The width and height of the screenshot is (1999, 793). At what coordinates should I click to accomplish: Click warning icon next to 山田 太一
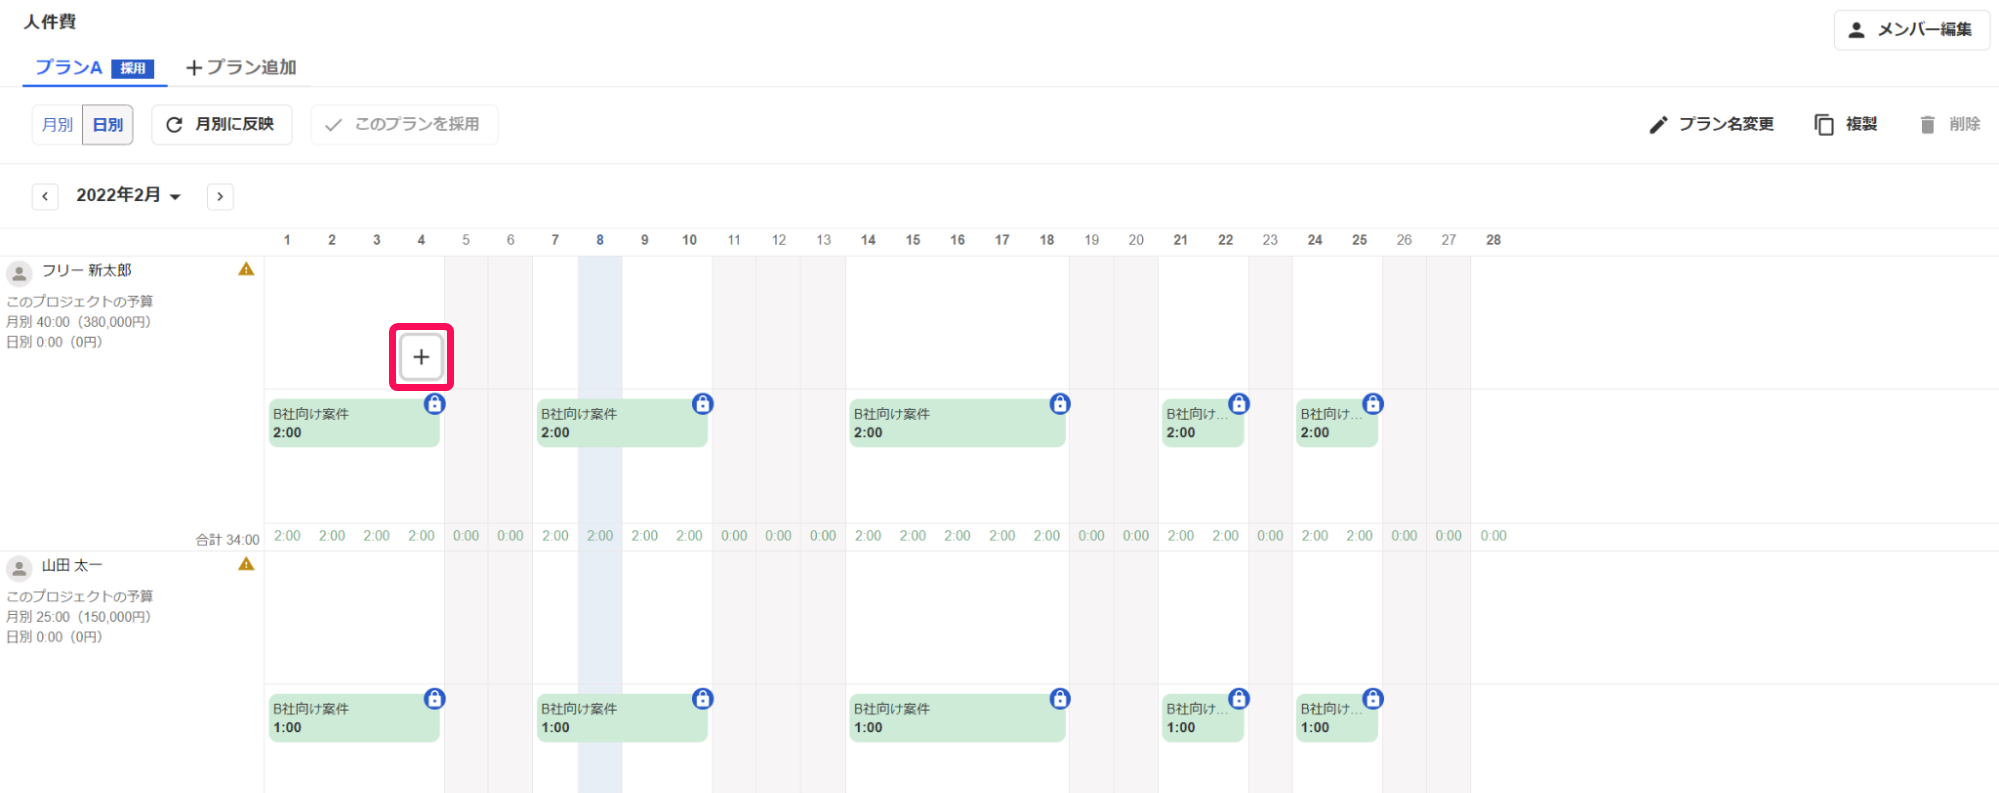[x=246, y=564]
